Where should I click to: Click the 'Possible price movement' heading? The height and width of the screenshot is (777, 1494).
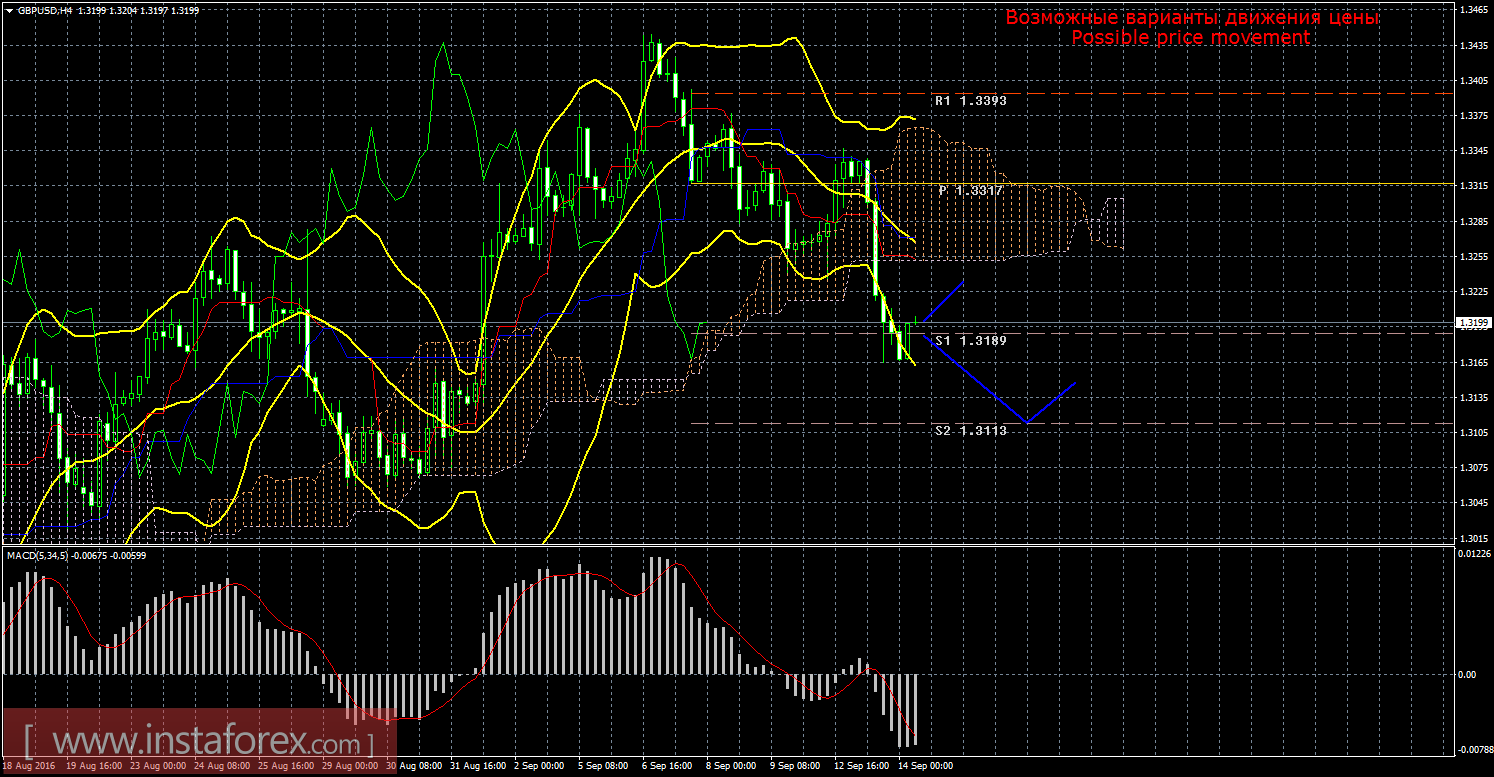point(1190,37)
